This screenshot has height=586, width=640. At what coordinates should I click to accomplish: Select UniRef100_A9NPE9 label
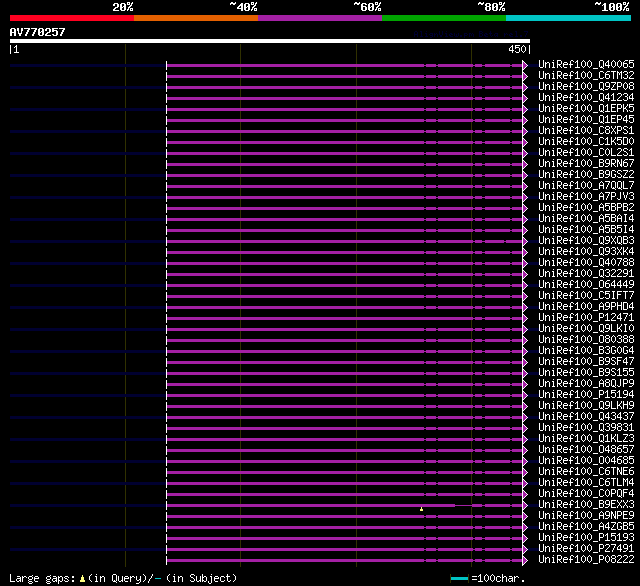586,516
